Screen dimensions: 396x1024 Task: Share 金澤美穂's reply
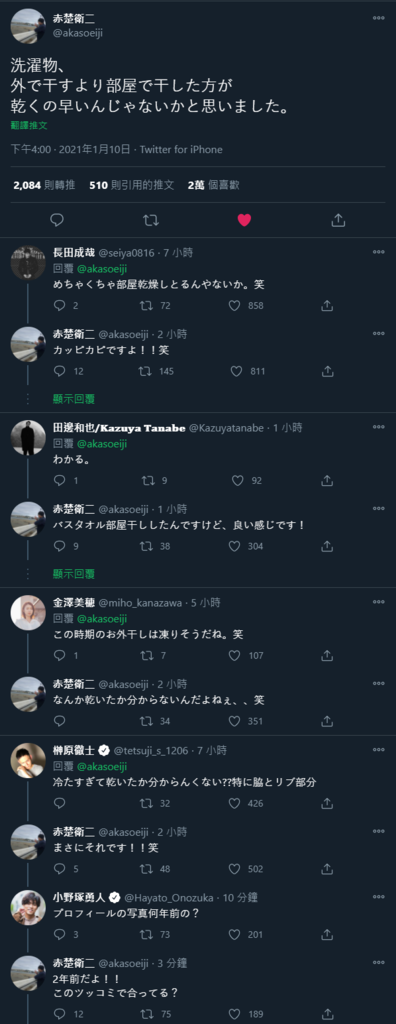[x=327, y=655]
